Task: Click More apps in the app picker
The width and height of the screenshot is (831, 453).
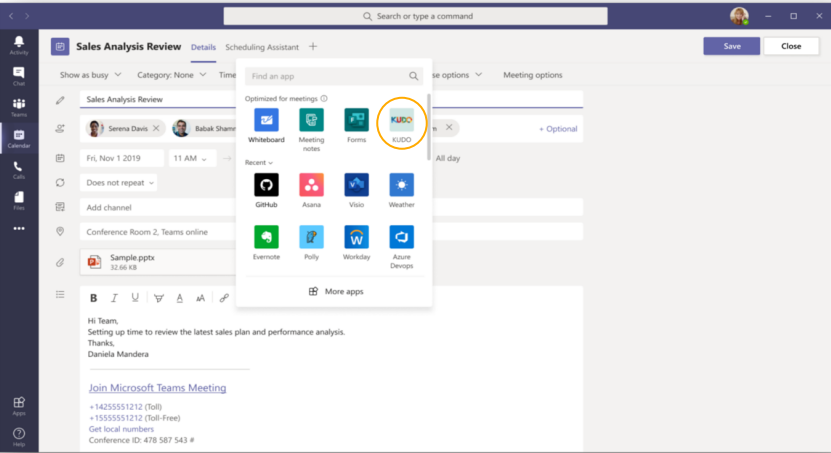Action: click(336, 291)
